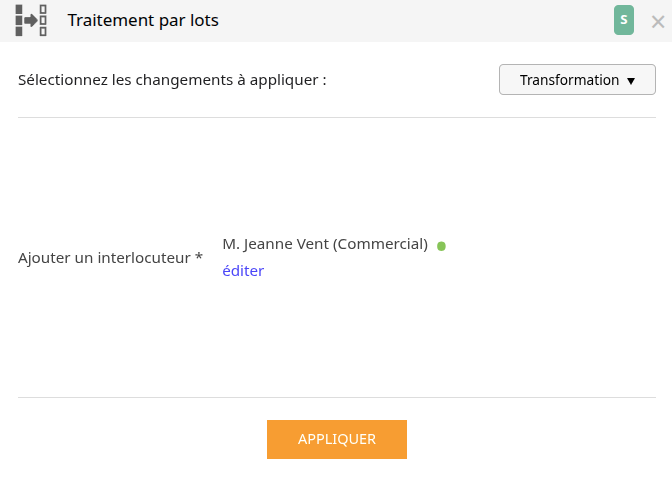Viewport: 672px width, 499px height.
Task: Click the green S badge icon
Action: pos(624,20)
